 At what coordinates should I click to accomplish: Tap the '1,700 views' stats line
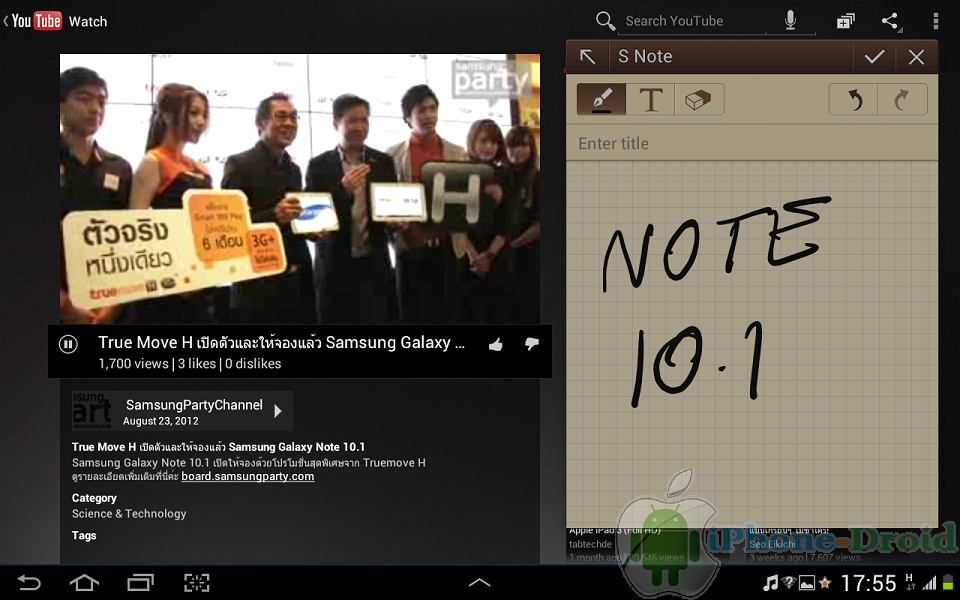coord(190,364)
